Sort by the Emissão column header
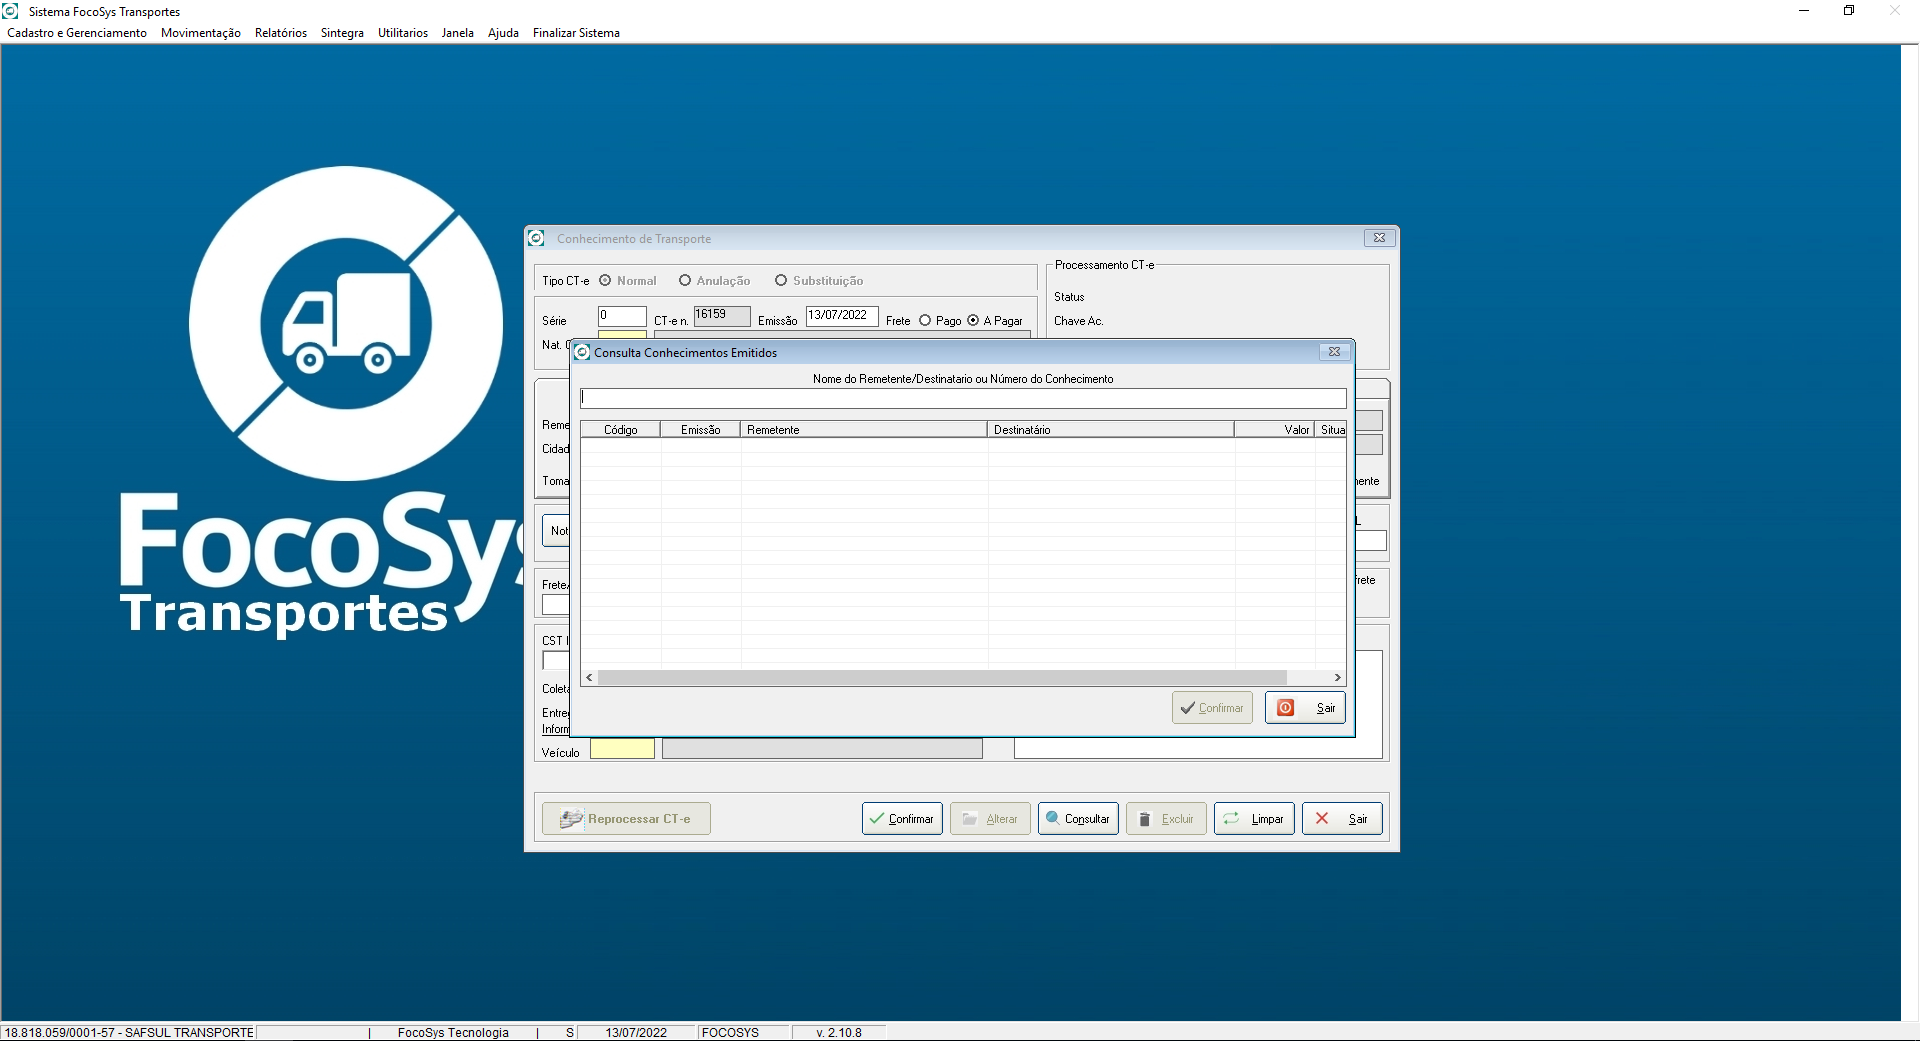1920x1041 pixels. point(700,430)
